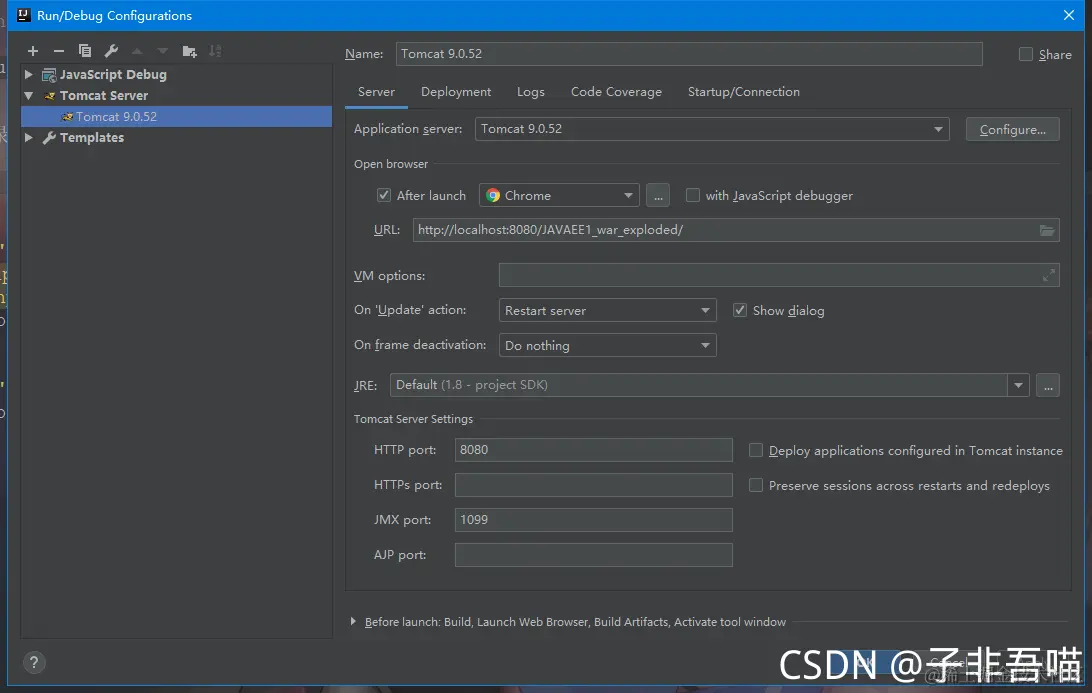Click the HTTPs port field
Screen dimensions: 1092x693
click(593, 485)
